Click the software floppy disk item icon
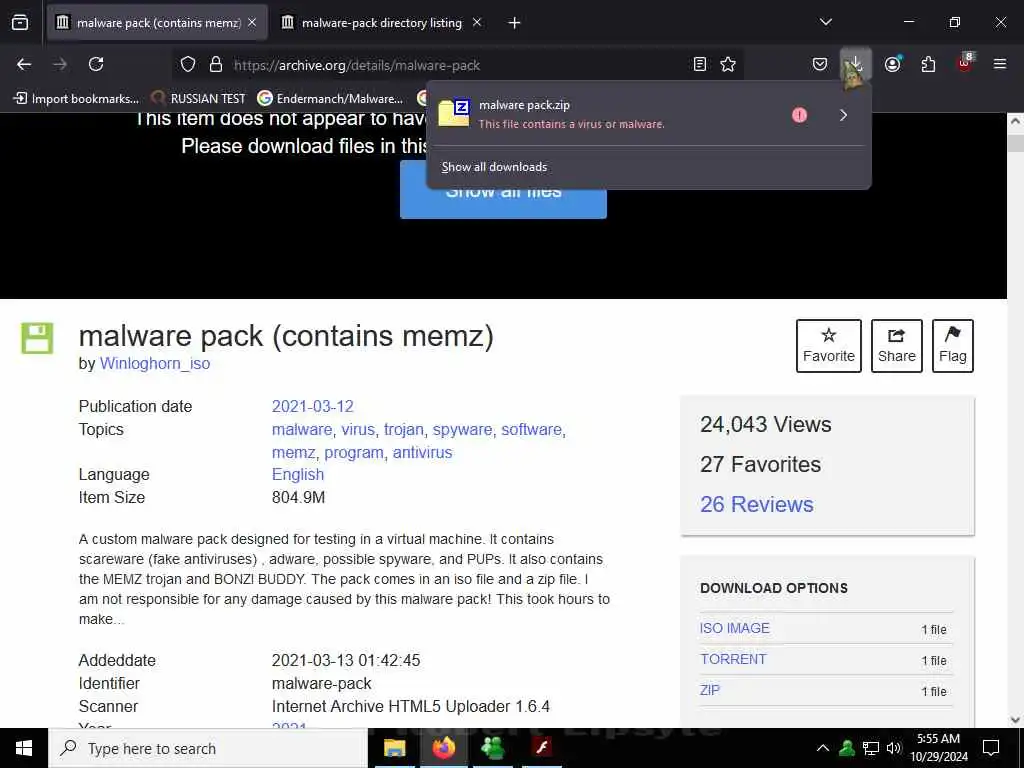1024x768 pixels. click(37, 338)
